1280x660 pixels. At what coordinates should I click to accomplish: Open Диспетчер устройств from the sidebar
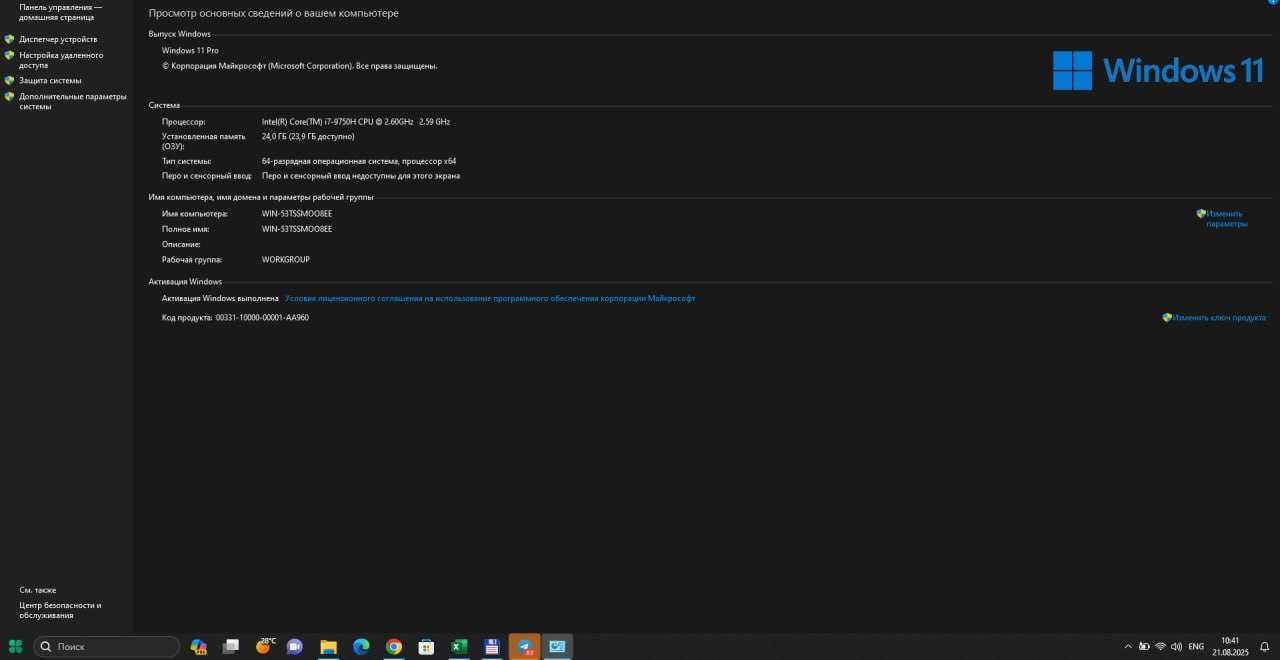[x=58, y=39]
